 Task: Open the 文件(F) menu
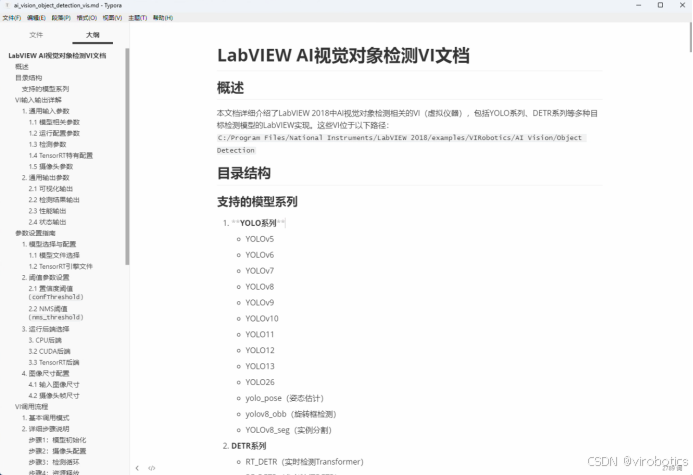coord(11,18)
